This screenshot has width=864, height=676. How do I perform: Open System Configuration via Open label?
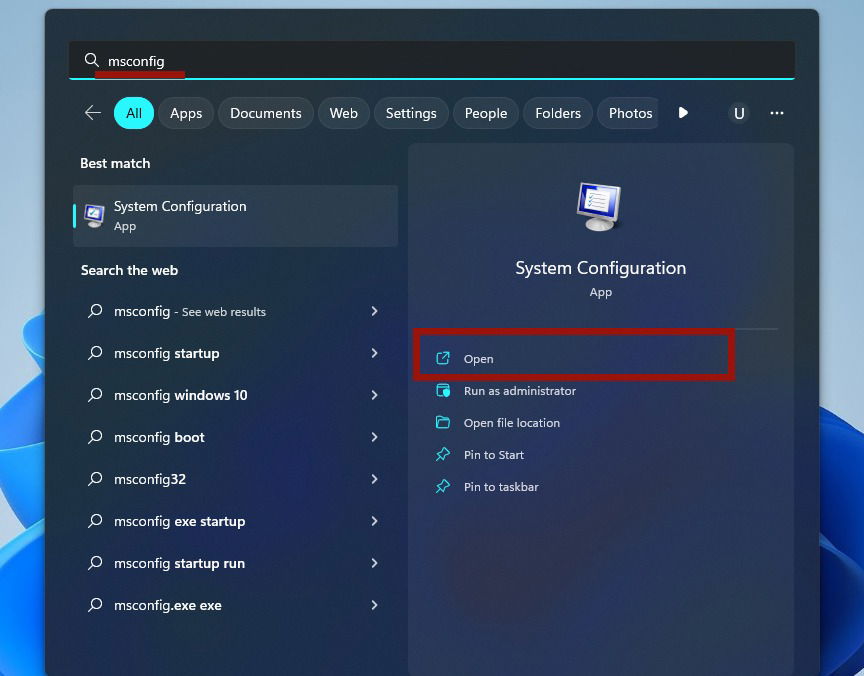[x=478, y=359]
